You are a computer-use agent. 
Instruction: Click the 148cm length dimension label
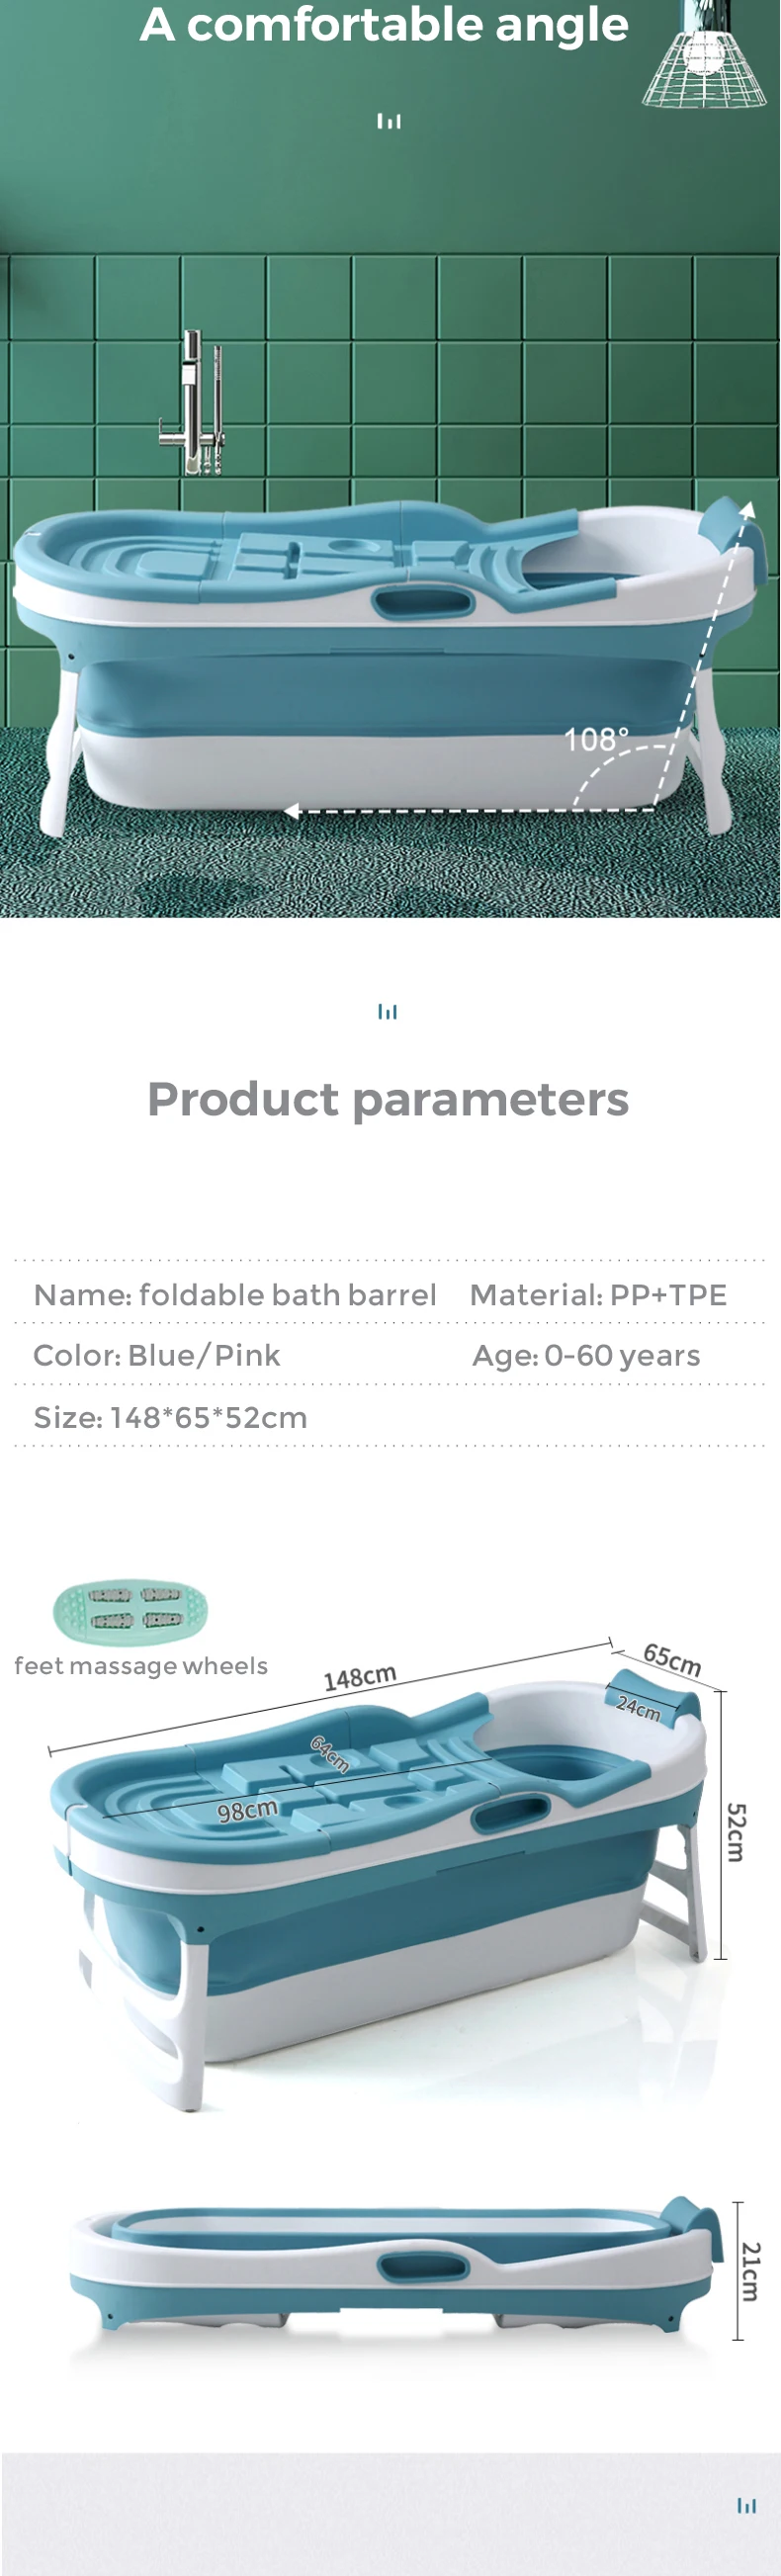pos(360,1677)
